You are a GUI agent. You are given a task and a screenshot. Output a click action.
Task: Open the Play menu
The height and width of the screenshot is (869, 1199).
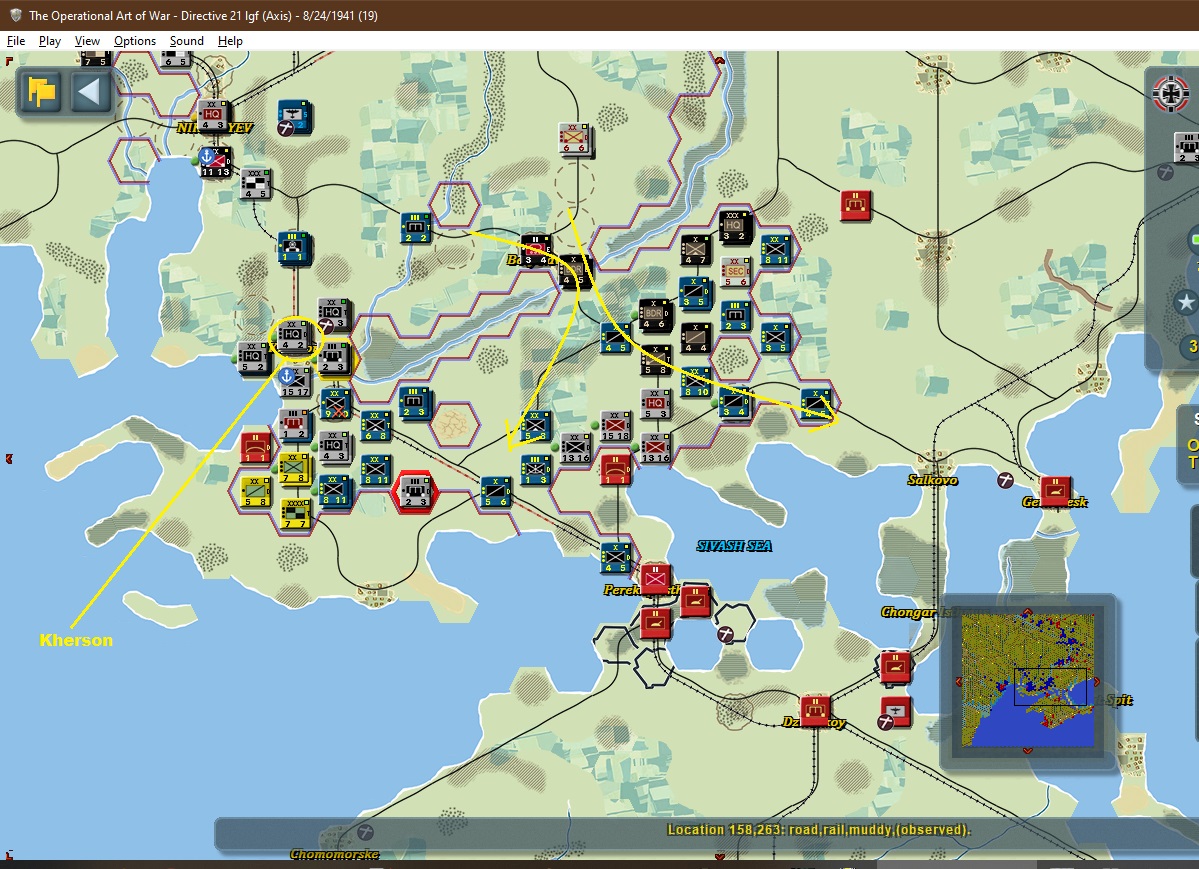point(50,41)
